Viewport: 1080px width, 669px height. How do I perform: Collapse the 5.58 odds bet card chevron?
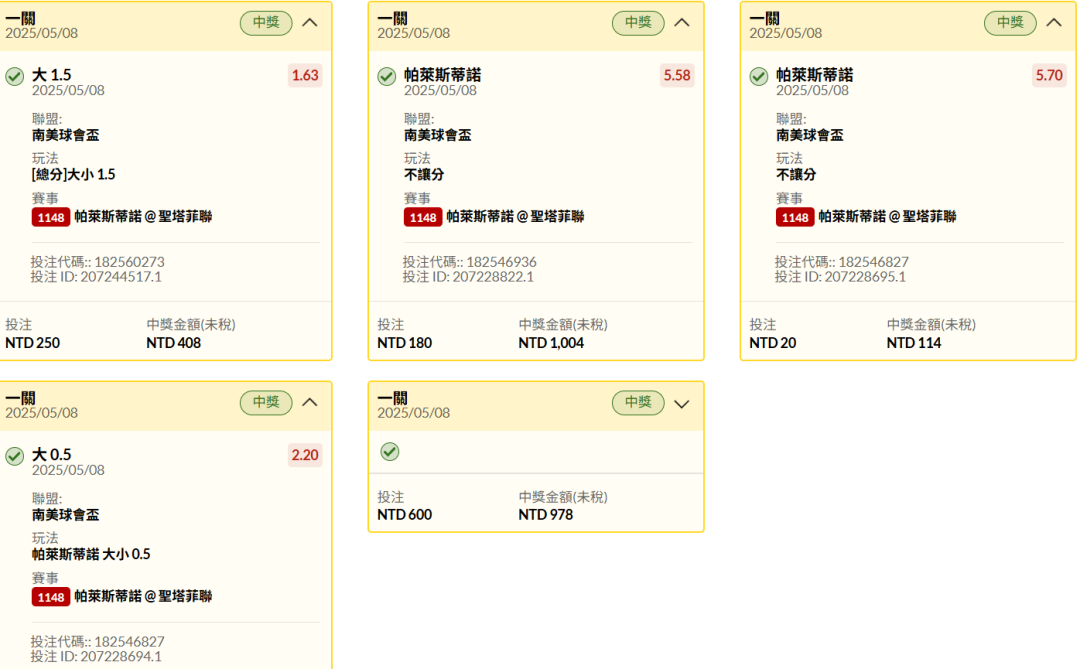pyautogui.click(x=682, y=23)
